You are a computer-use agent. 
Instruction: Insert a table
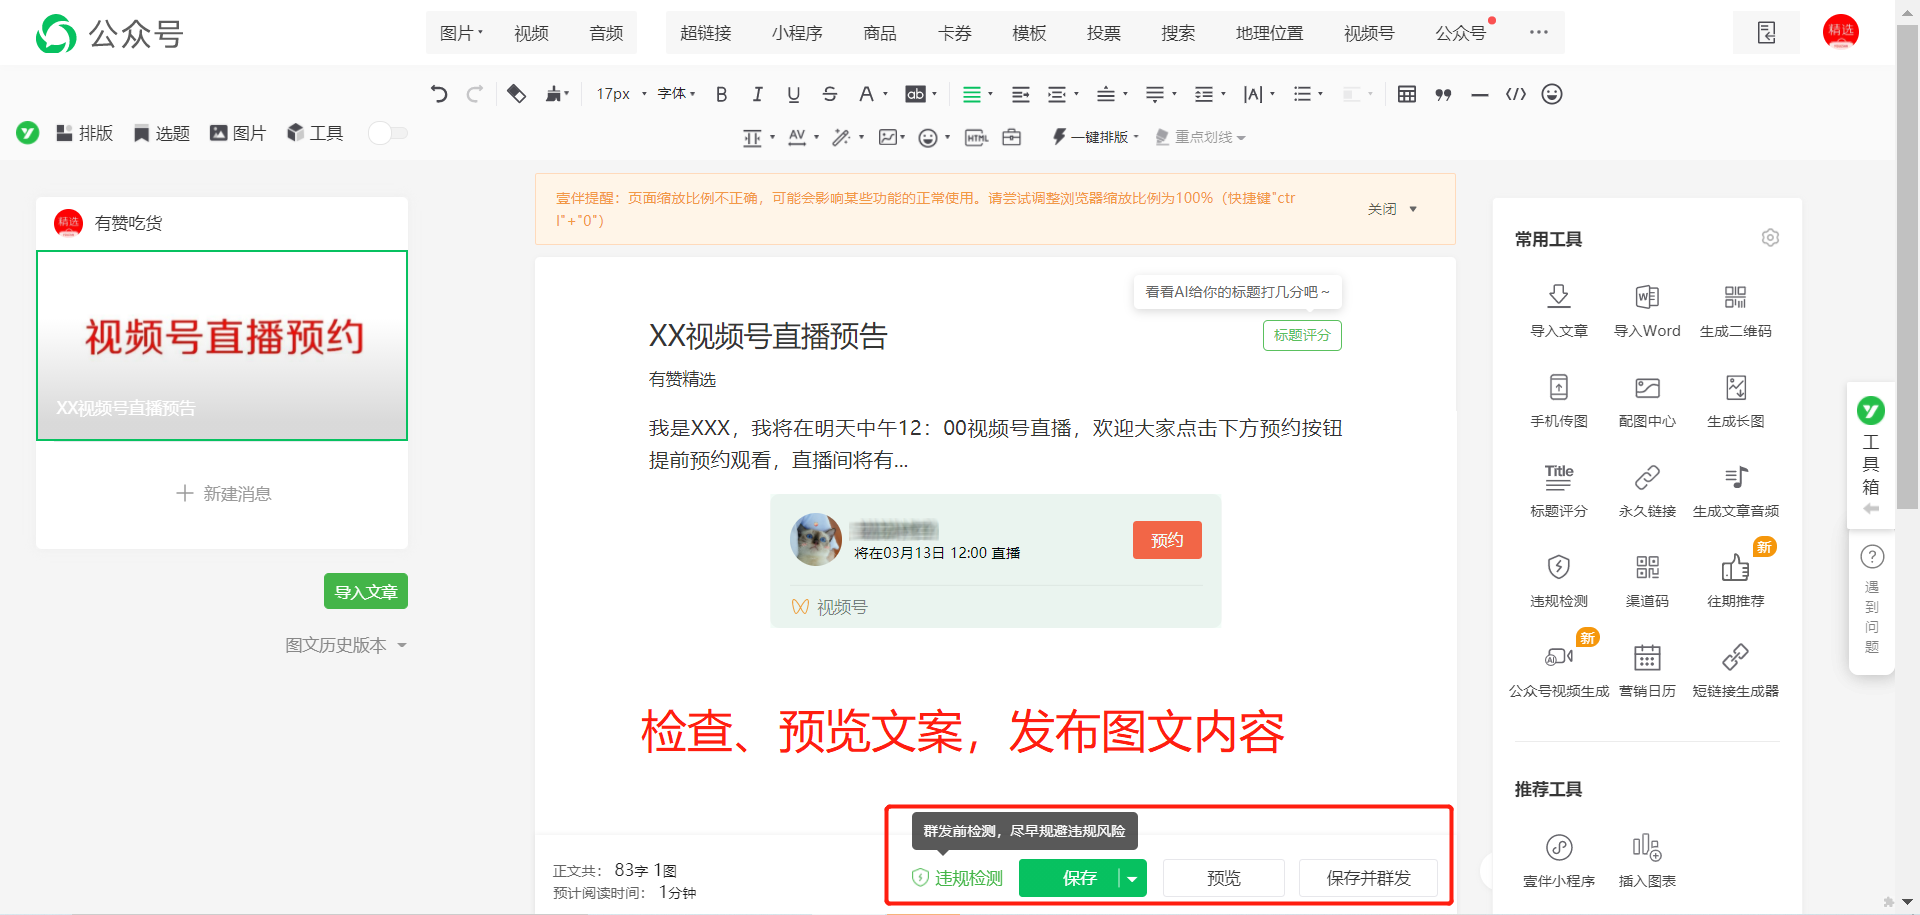pos(1407,94)
